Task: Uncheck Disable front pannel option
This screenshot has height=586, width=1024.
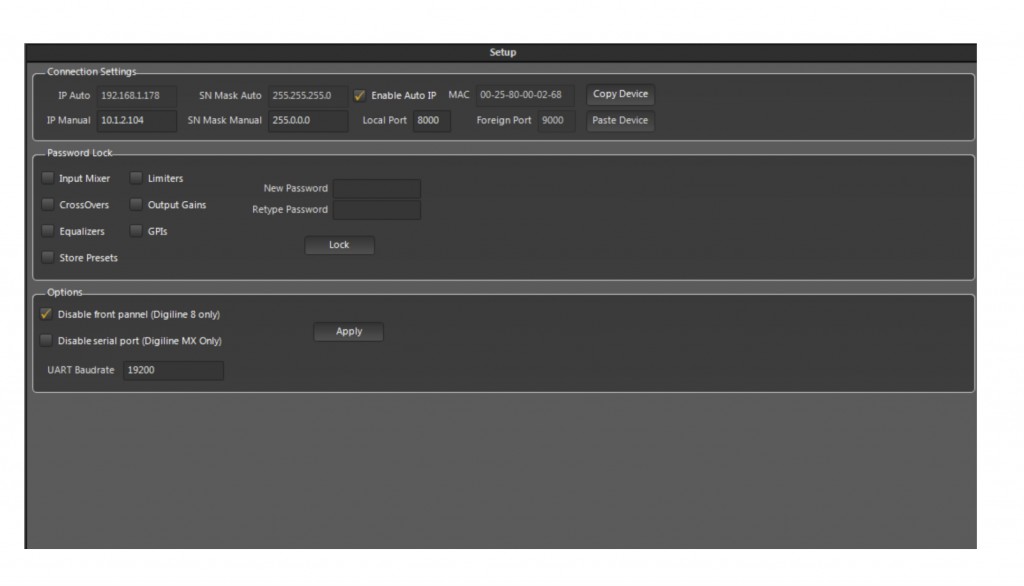Action: (x=46, y=314)
